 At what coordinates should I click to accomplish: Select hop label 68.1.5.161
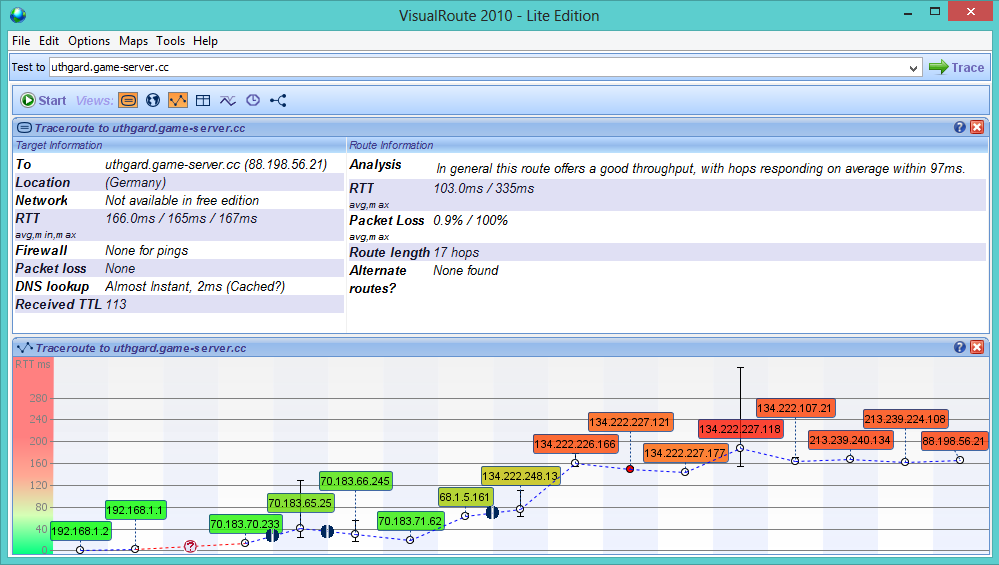pos(464,497)
